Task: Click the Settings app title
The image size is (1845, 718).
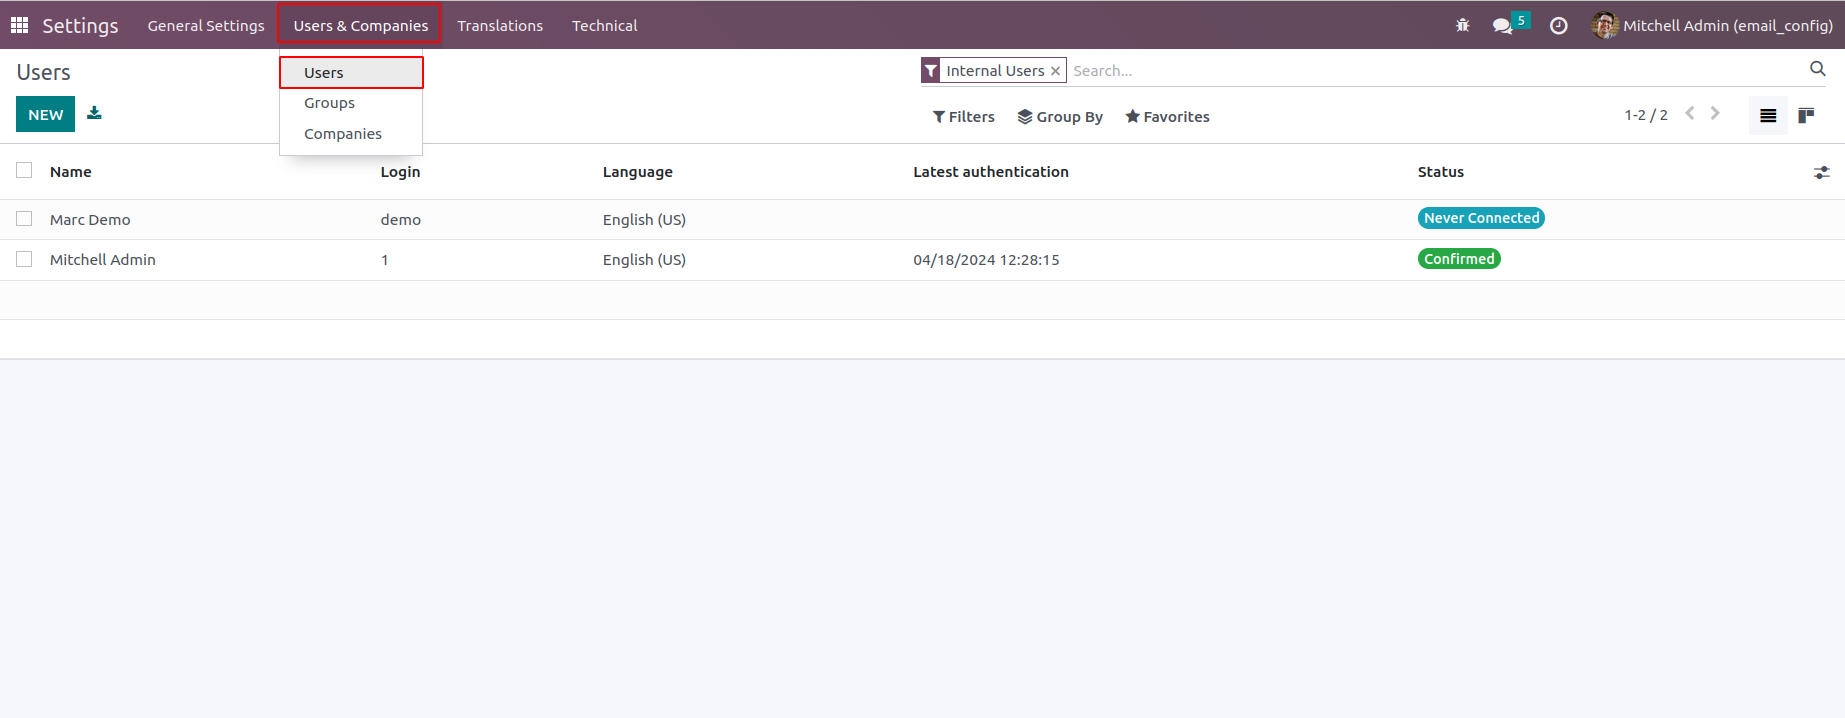Action: (80, 26)
